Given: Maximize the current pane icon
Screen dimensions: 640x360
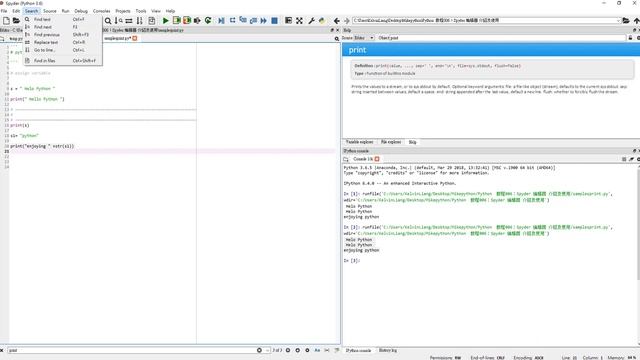Looking at the screenshot, I should coord(289,20).
